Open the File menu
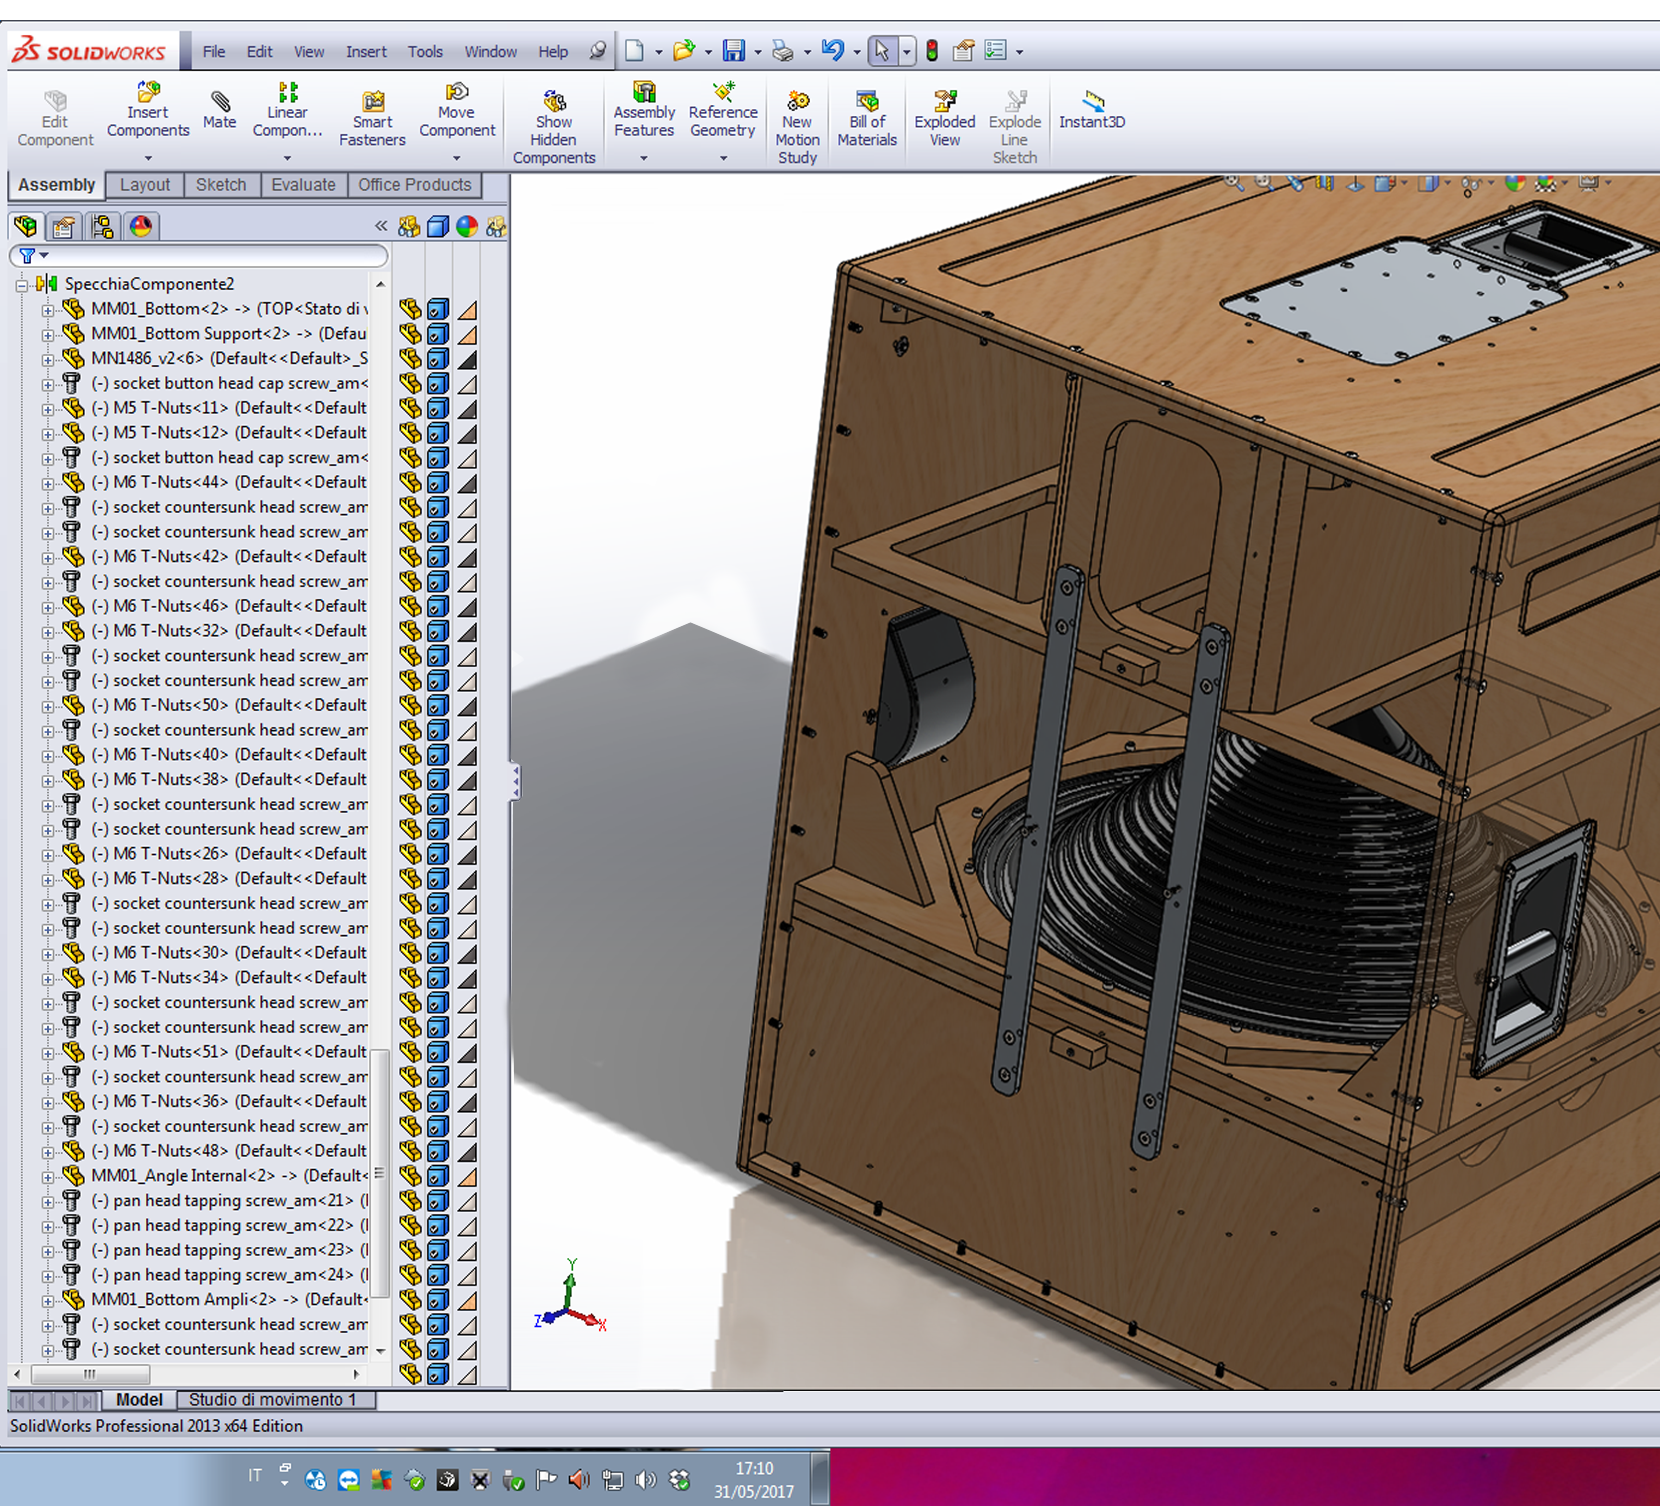The height and width of the screenshot is (1511, 1660). [x=214, y=52]
